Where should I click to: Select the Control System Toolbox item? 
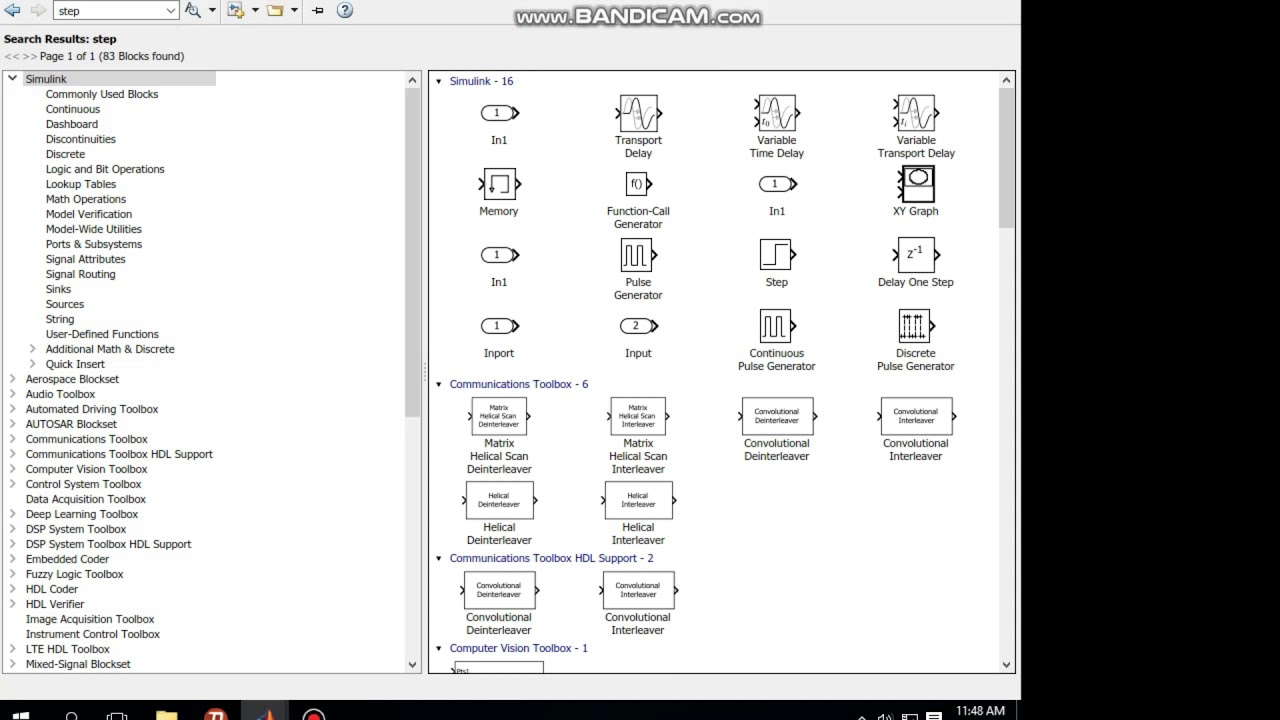(x=84, y=484)
